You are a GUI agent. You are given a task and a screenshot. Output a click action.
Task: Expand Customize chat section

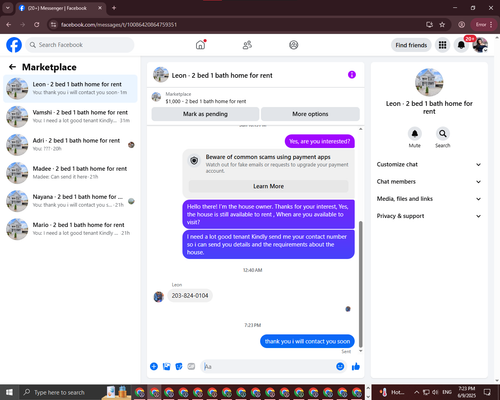(429, 164)
